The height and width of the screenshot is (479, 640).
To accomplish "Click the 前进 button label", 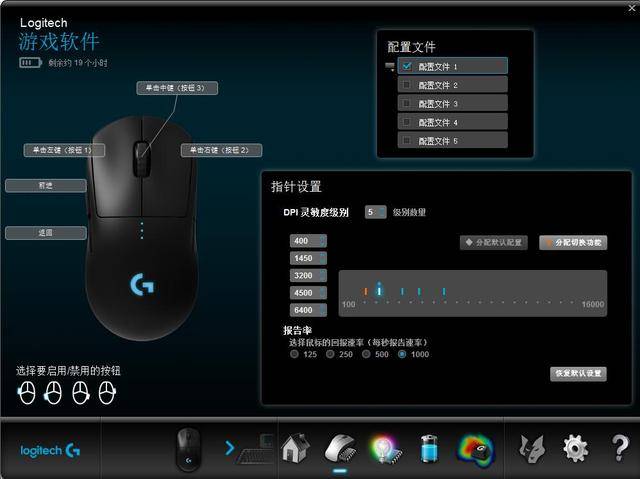I will (46, 186).
